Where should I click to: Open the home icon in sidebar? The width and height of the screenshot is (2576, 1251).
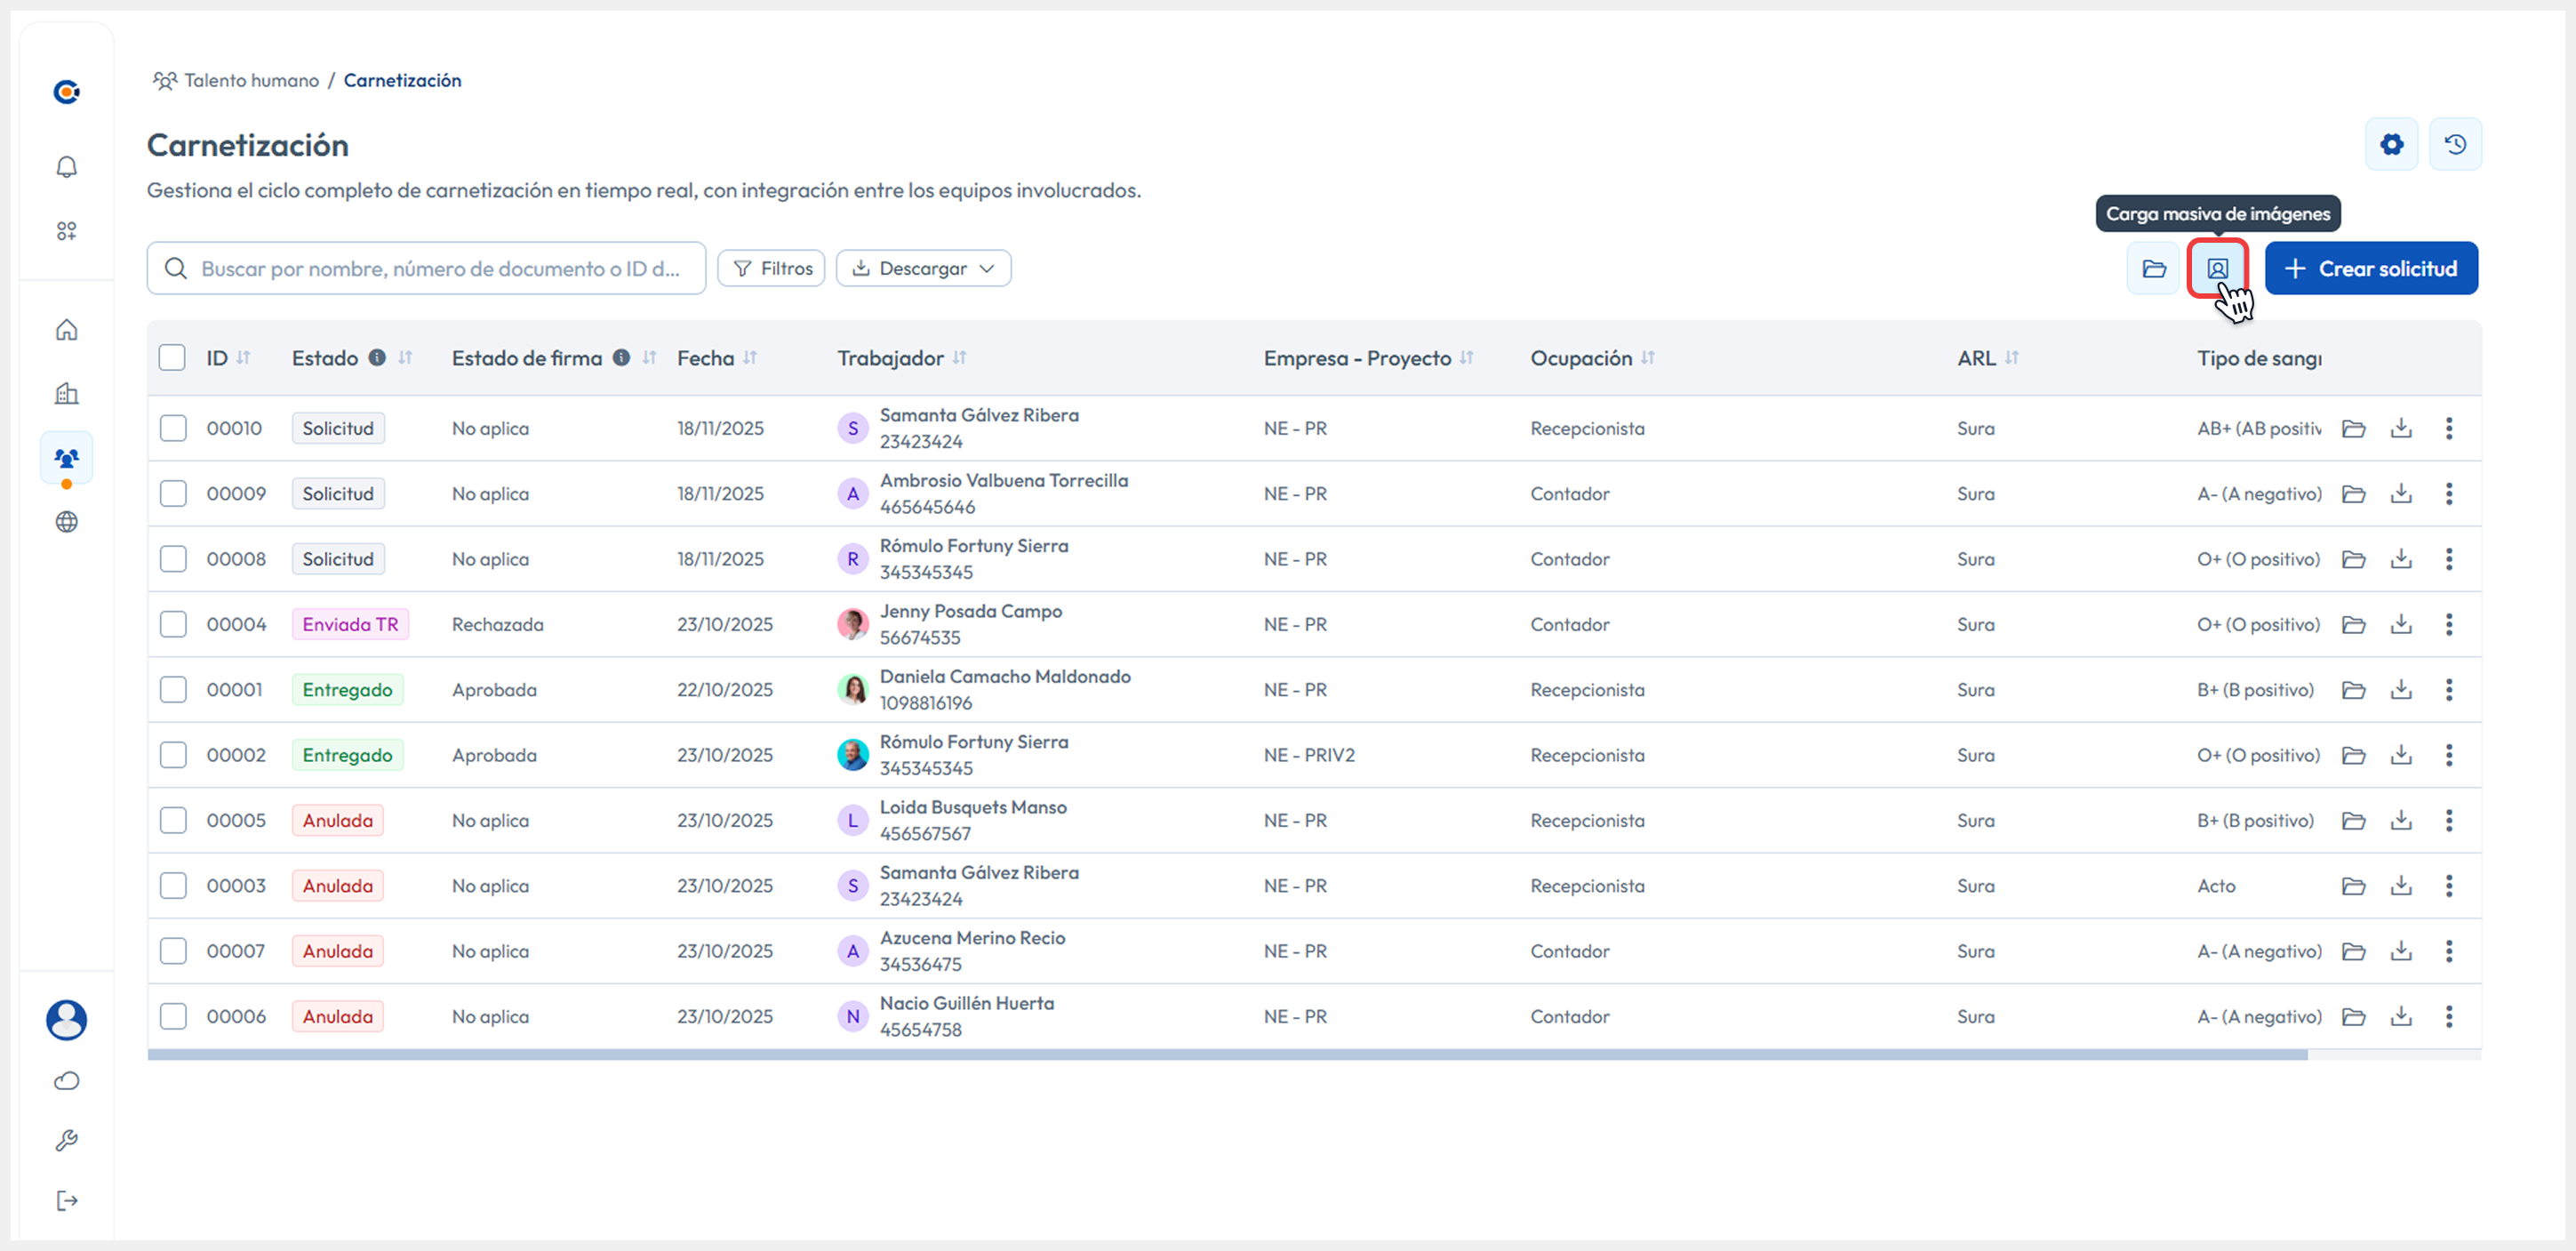coord(66,329)
